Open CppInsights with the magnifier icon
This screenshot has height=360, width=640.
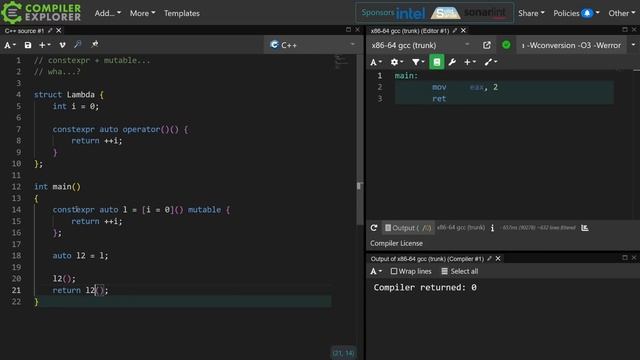click(78, 44)
